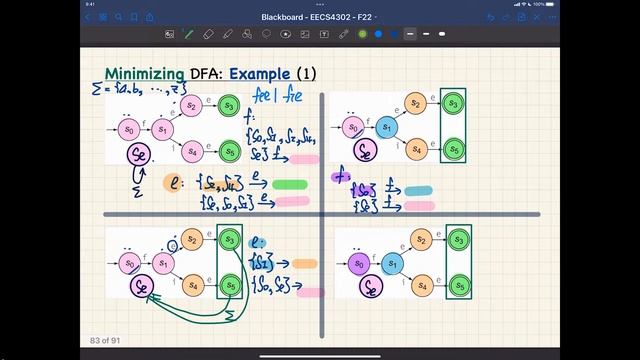Select the medium stroke width
This screenshot has width=640, height=360.
[426, 34]
